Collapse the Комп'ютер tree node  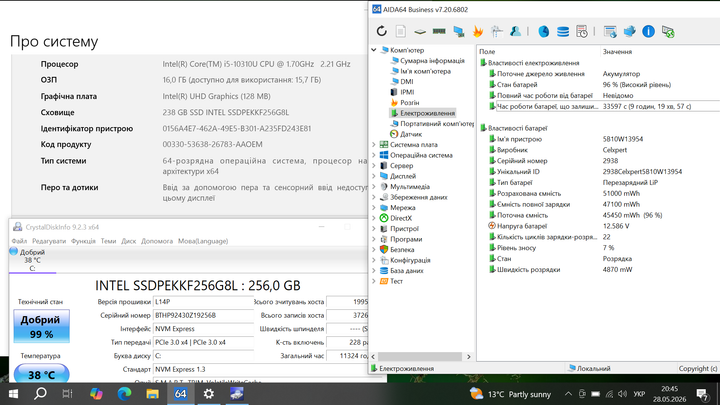[374, 50]
